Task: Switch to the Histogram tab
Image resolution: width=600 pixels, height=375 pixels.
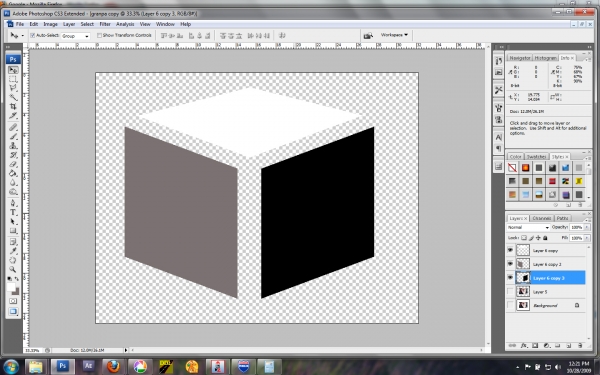Action: click(x=545, y=58)
